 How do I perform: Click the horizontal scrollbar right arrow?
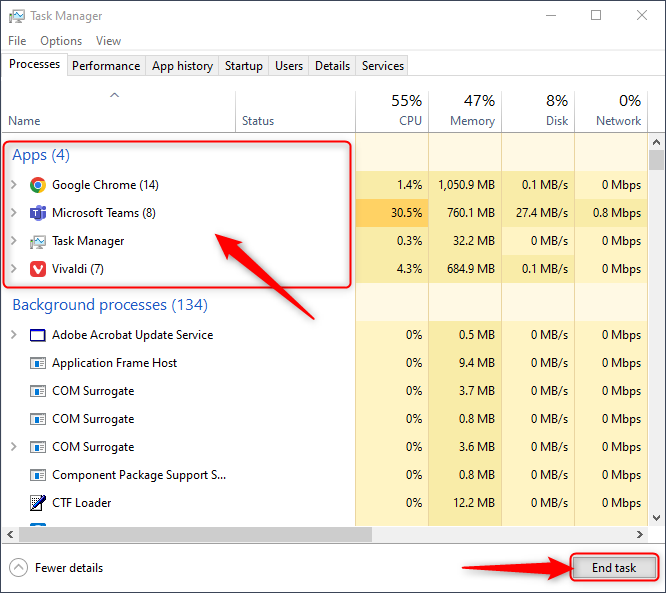pos(640,534)
